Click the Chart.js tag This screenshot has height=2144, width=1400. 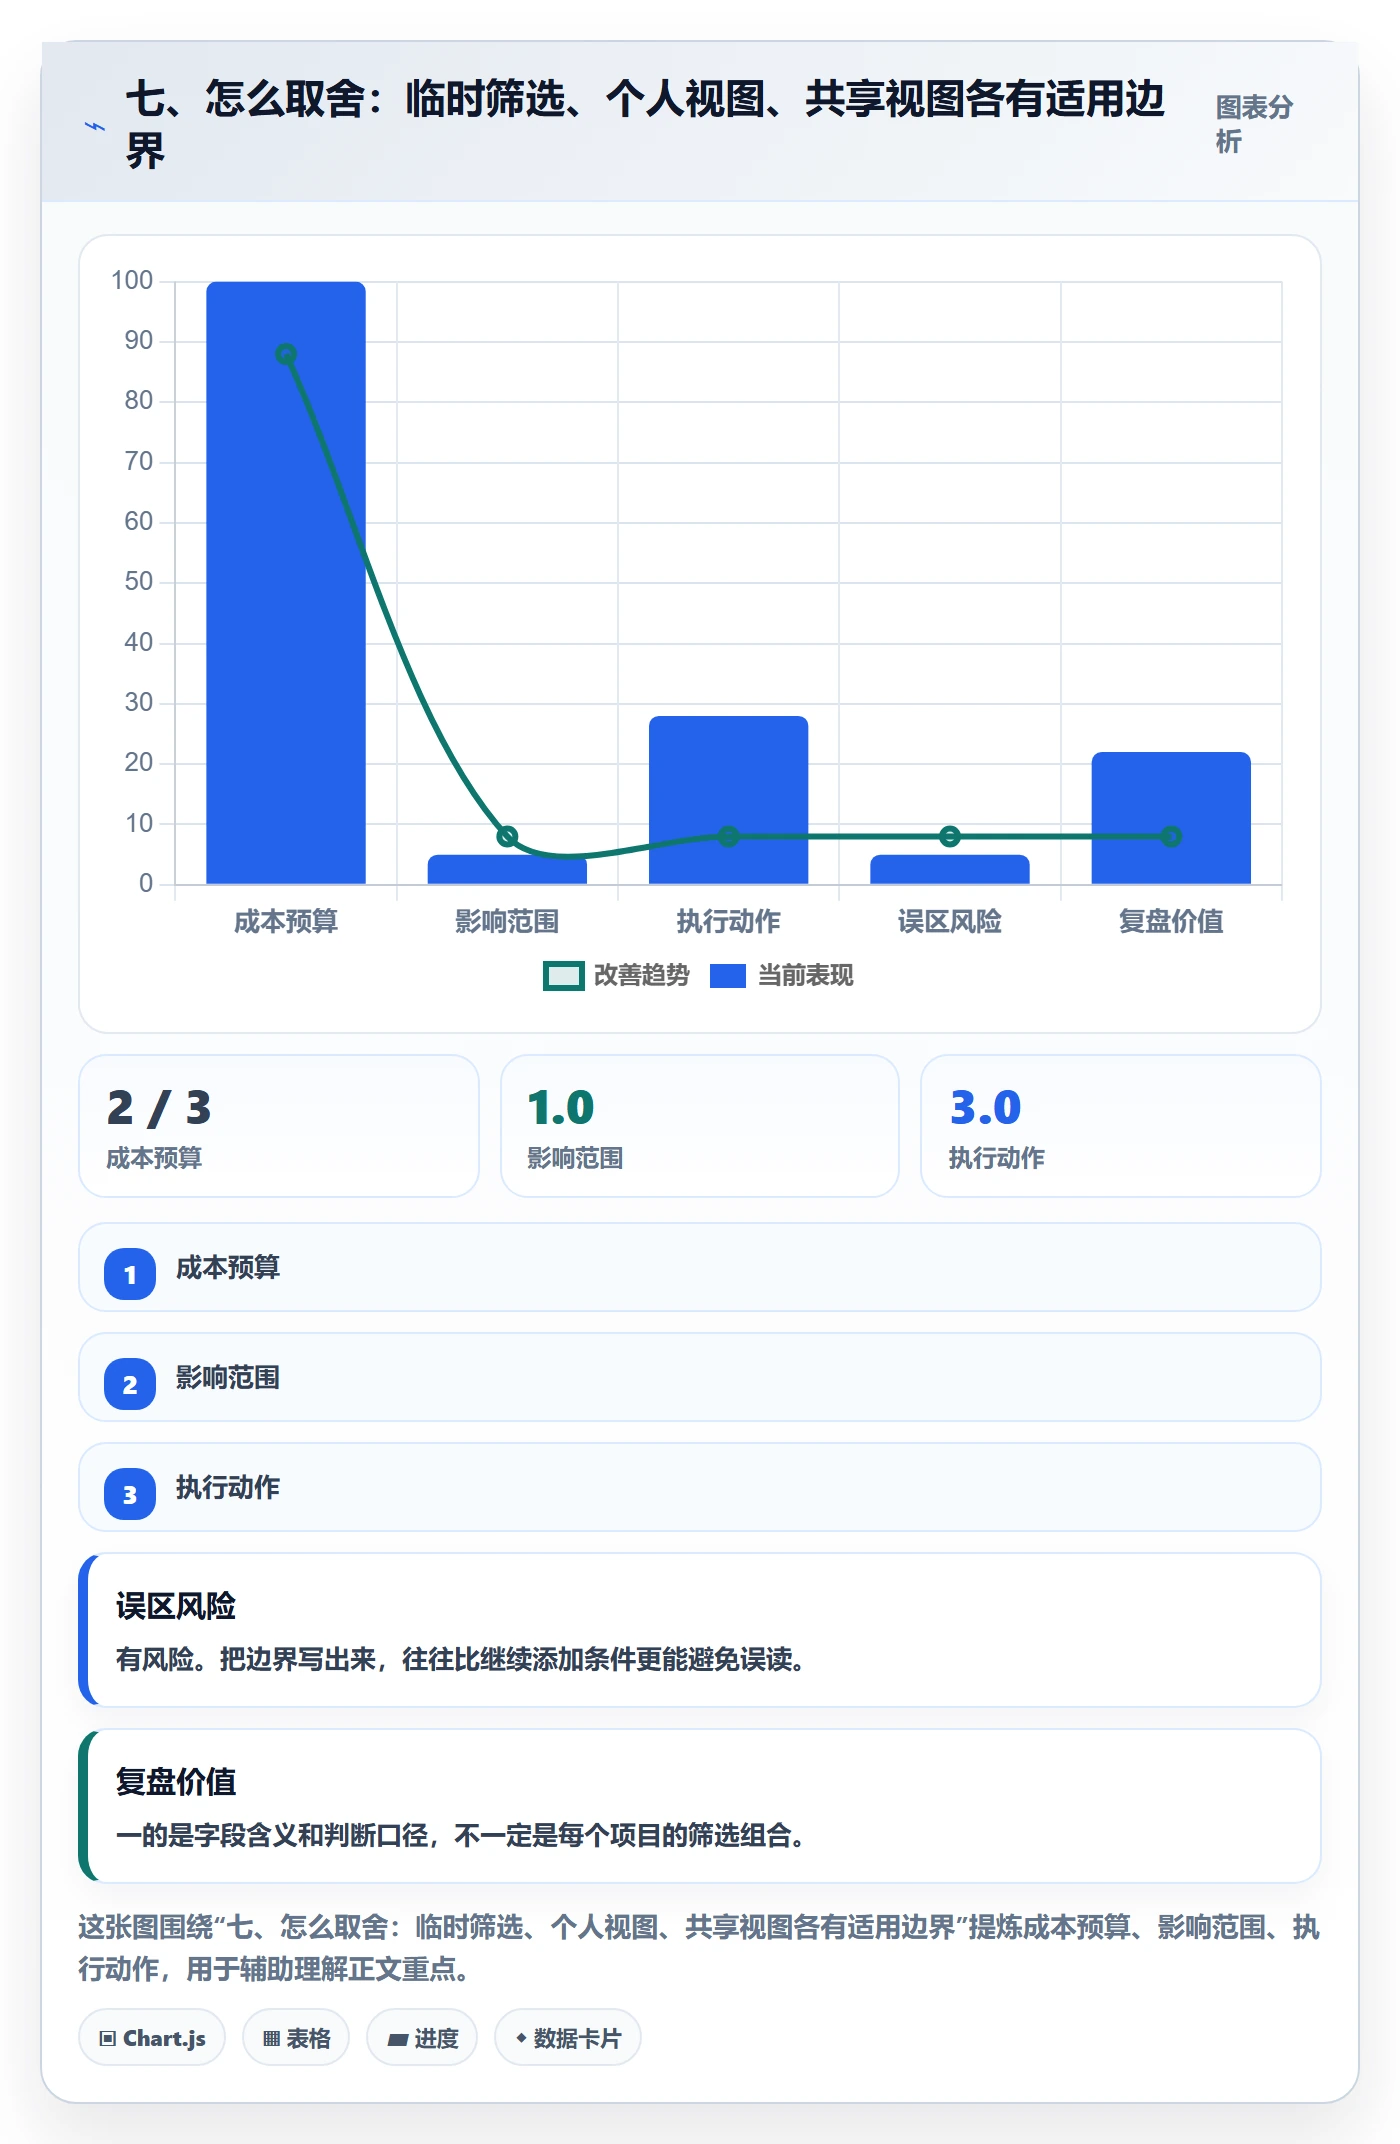(x=152, y=2037)
